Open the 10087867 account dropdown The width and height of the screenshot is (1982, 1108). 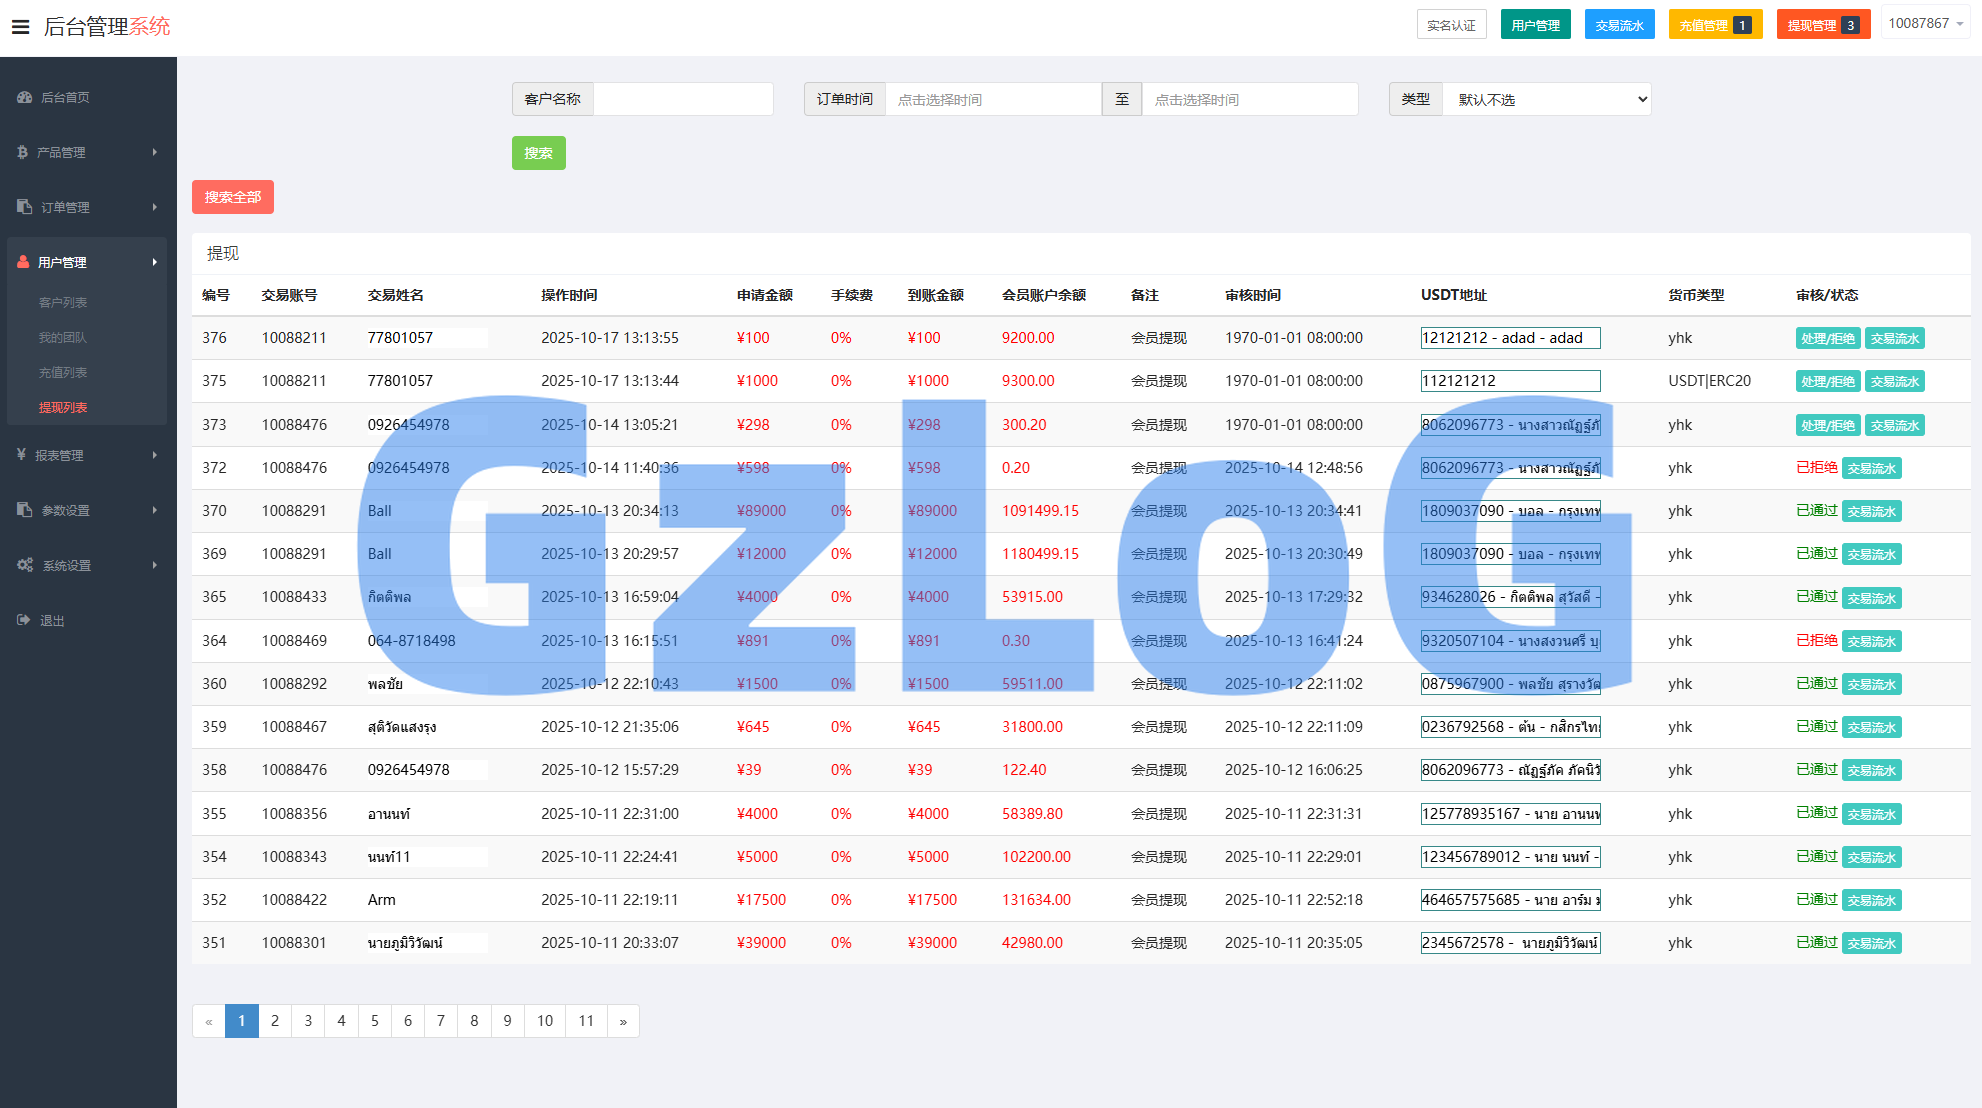1925,23
